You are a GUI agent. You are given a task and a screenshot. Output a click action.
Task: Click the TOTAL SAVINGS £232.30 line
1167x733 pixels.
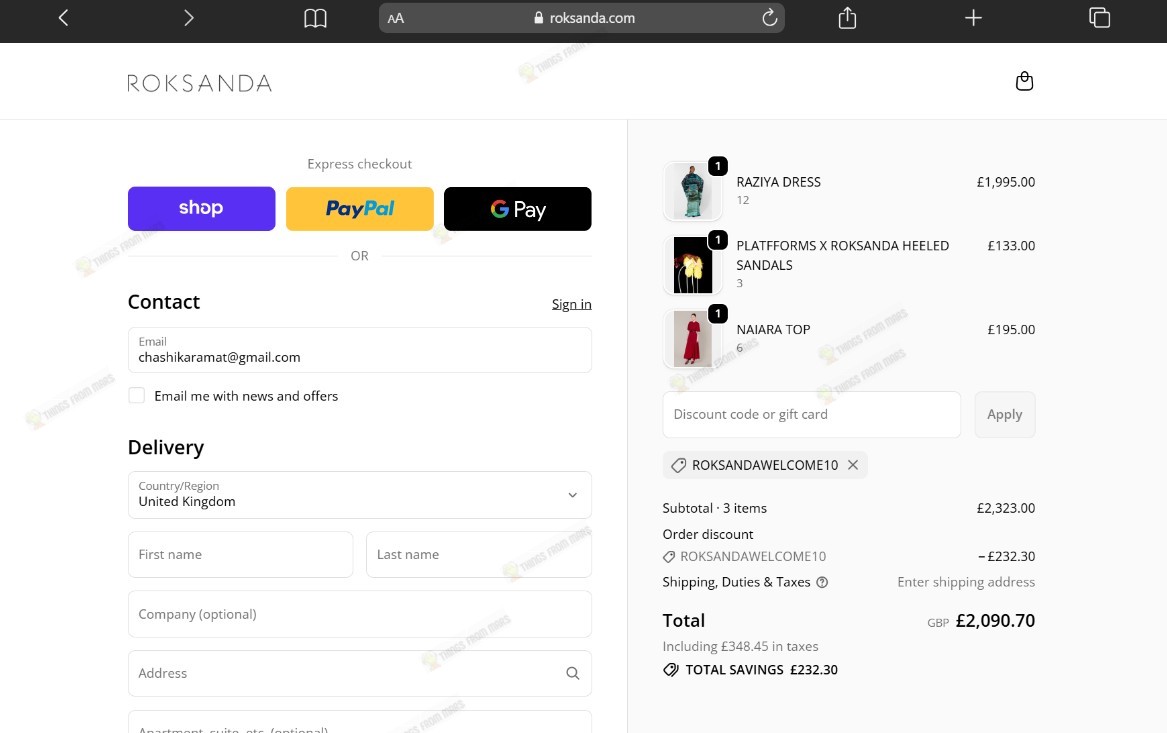click(x=750, y=670)
